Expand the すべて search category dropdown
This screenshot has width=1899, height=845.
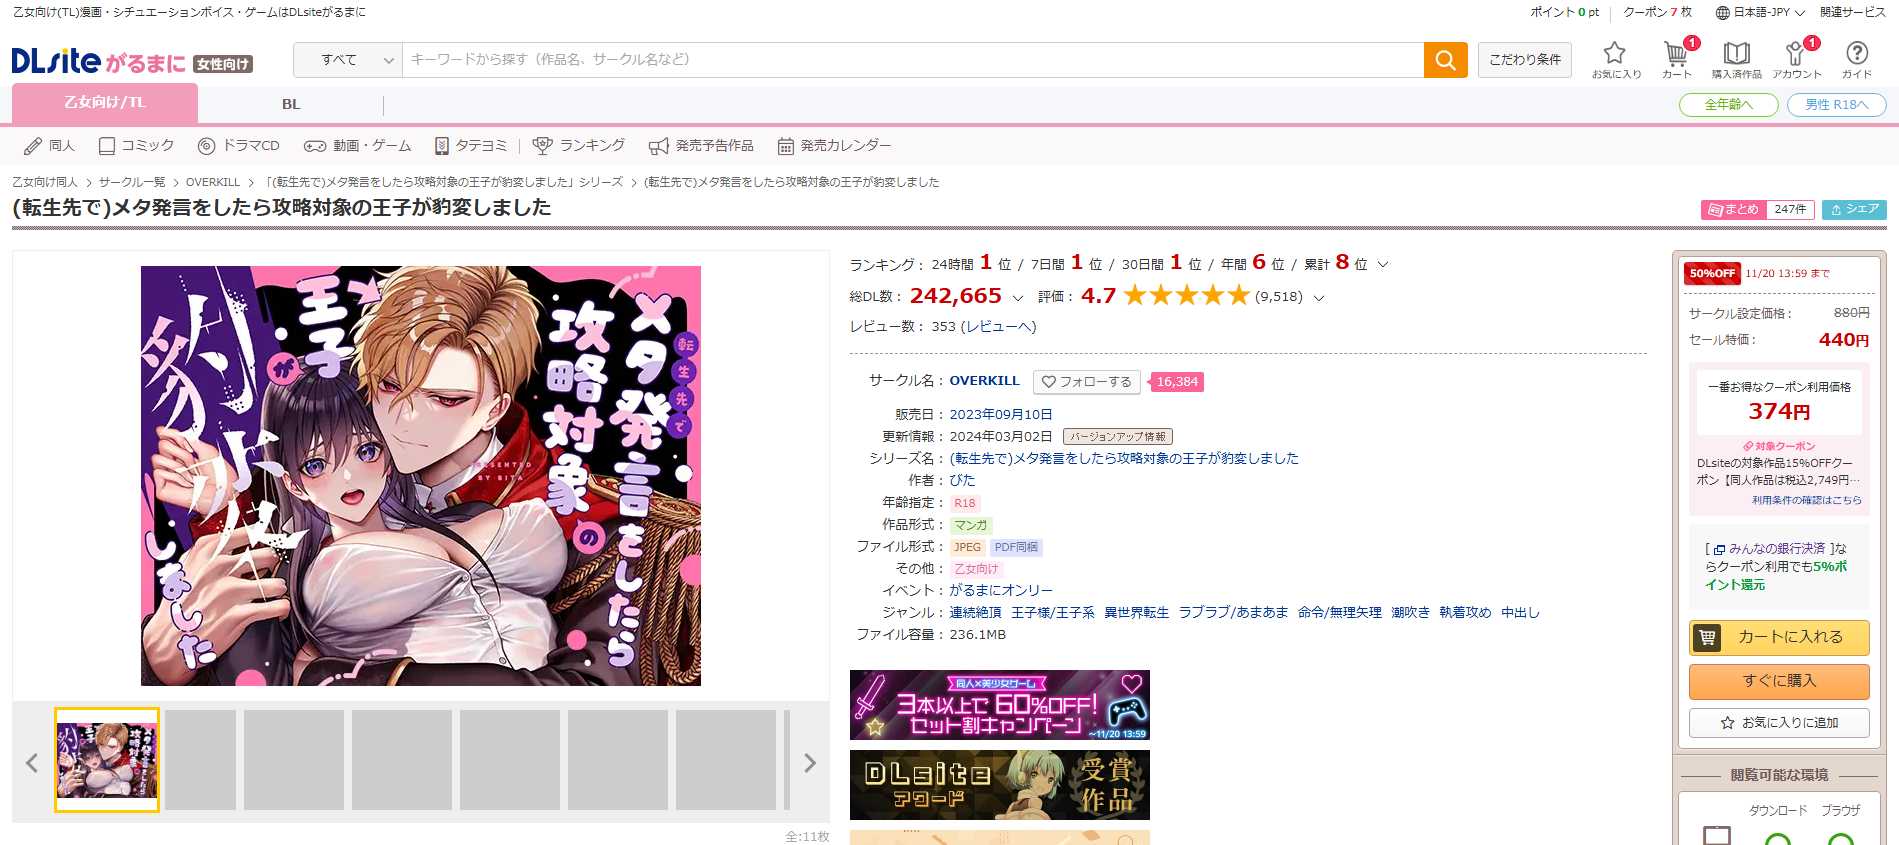click(x=348, y=60)
